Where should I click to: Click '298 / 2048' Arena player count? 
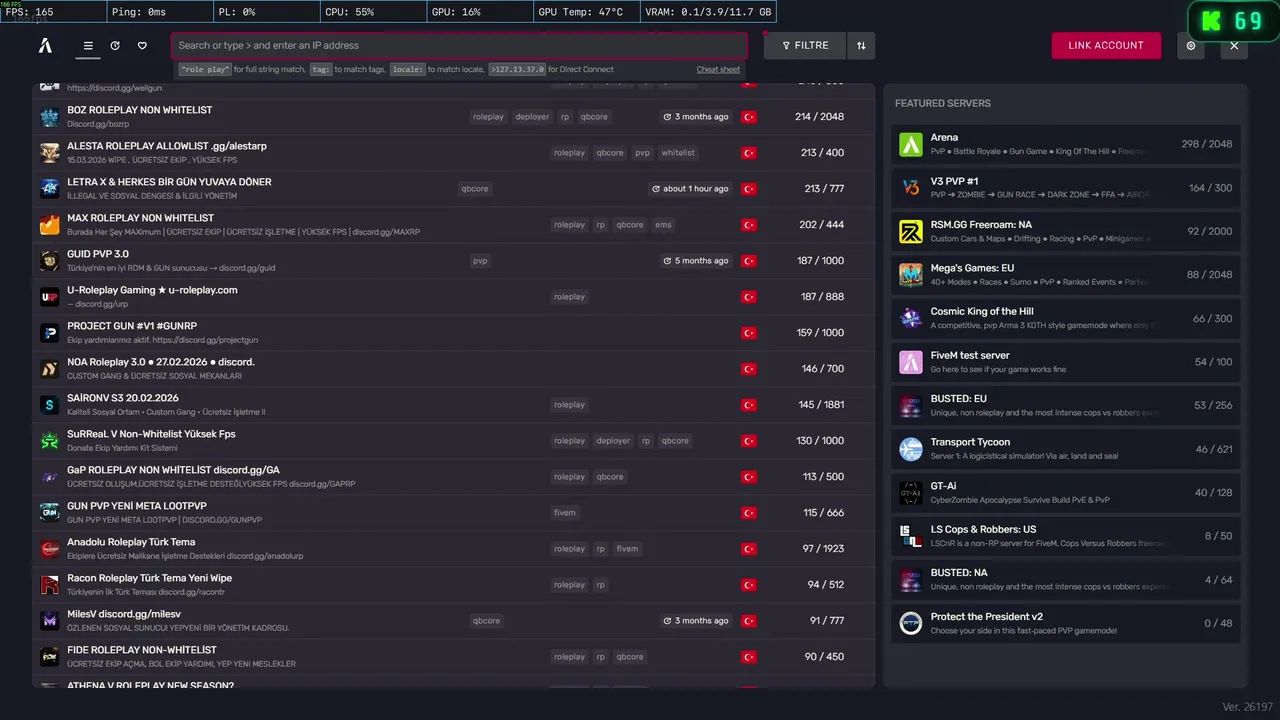click(1207, 144)
